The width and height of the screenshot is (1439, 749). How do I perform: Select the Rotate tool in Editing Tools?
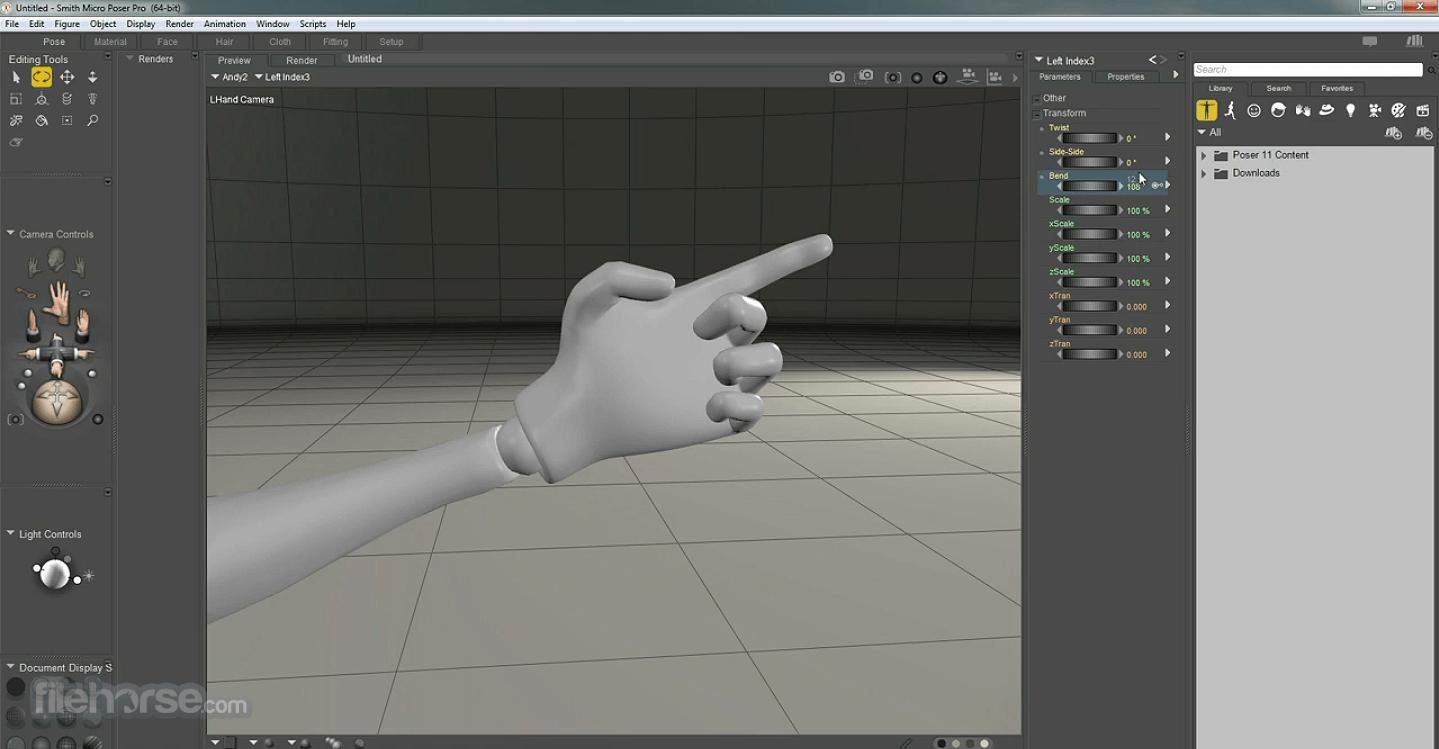point(41,77)
